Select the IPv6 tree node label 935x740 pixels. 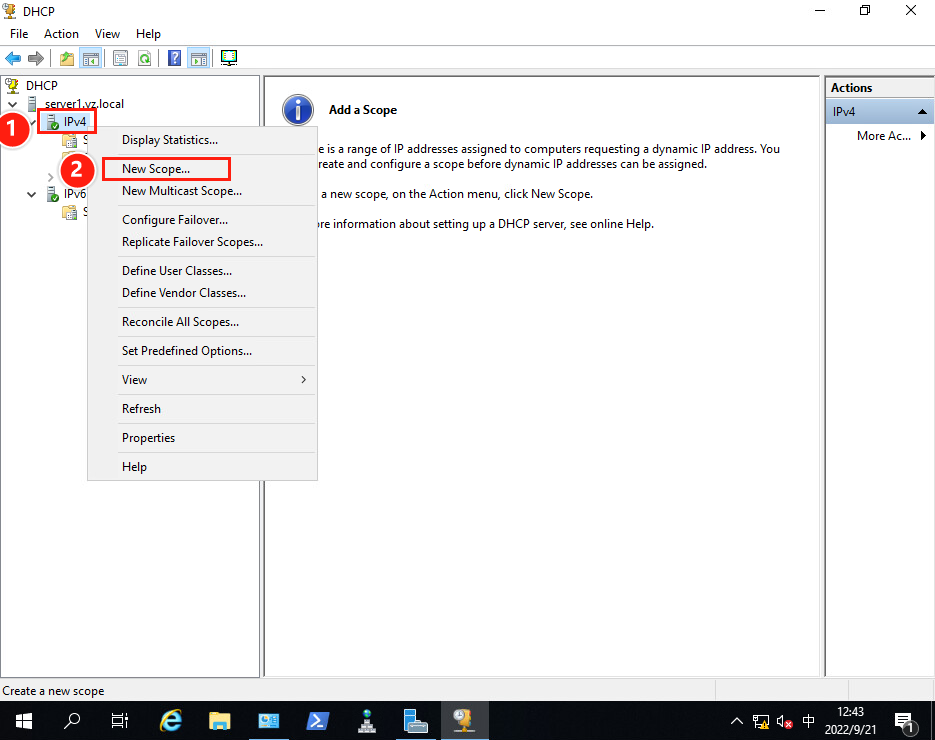click(x=75, y=194)
